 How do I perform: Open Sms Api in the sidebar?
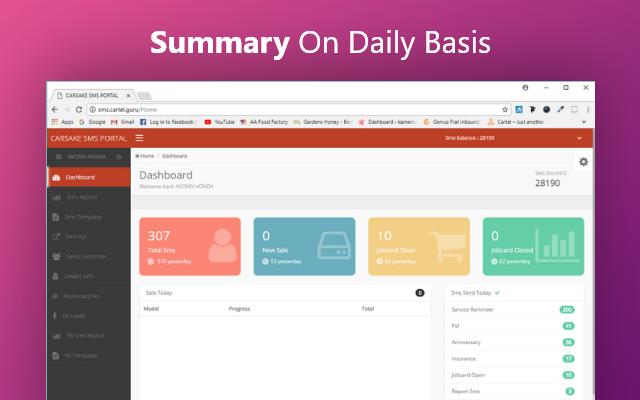(x=89, y=237)
